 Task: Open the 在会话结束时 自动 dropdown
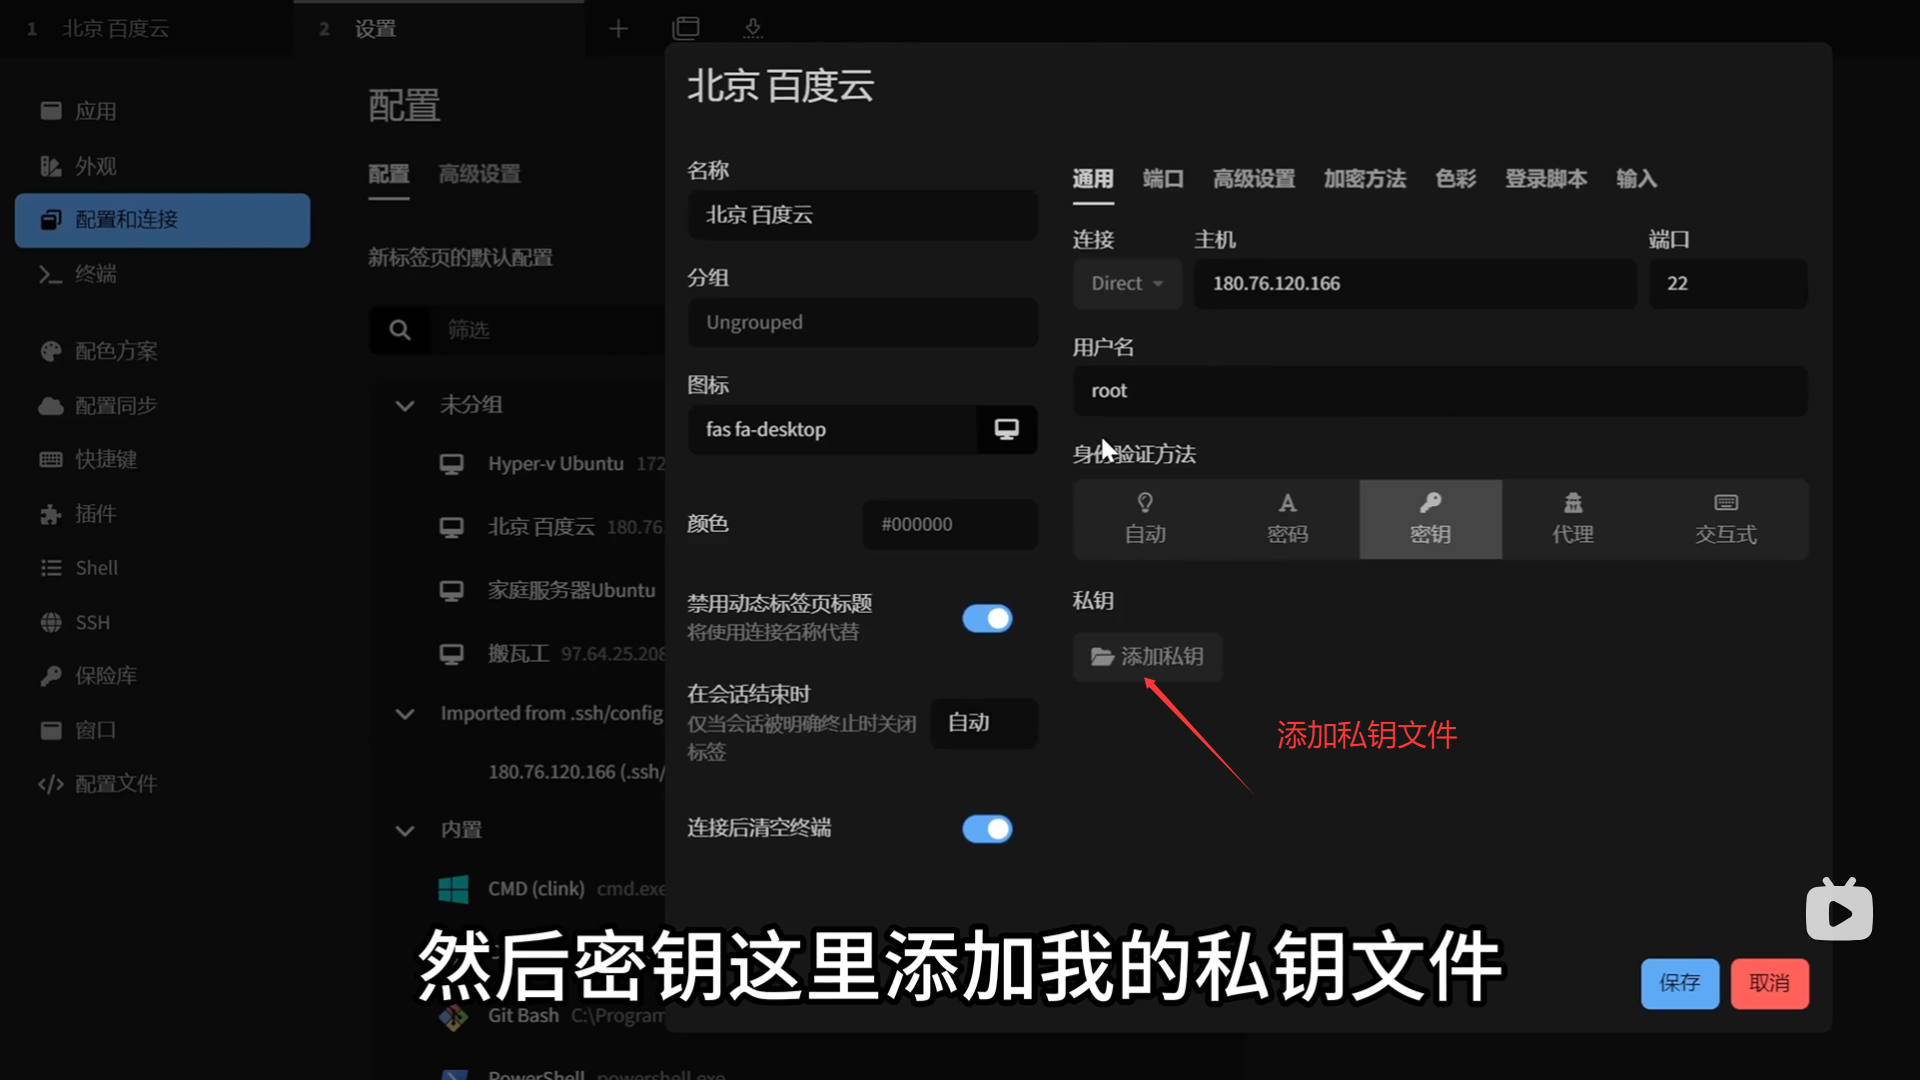tap(983, 723)
